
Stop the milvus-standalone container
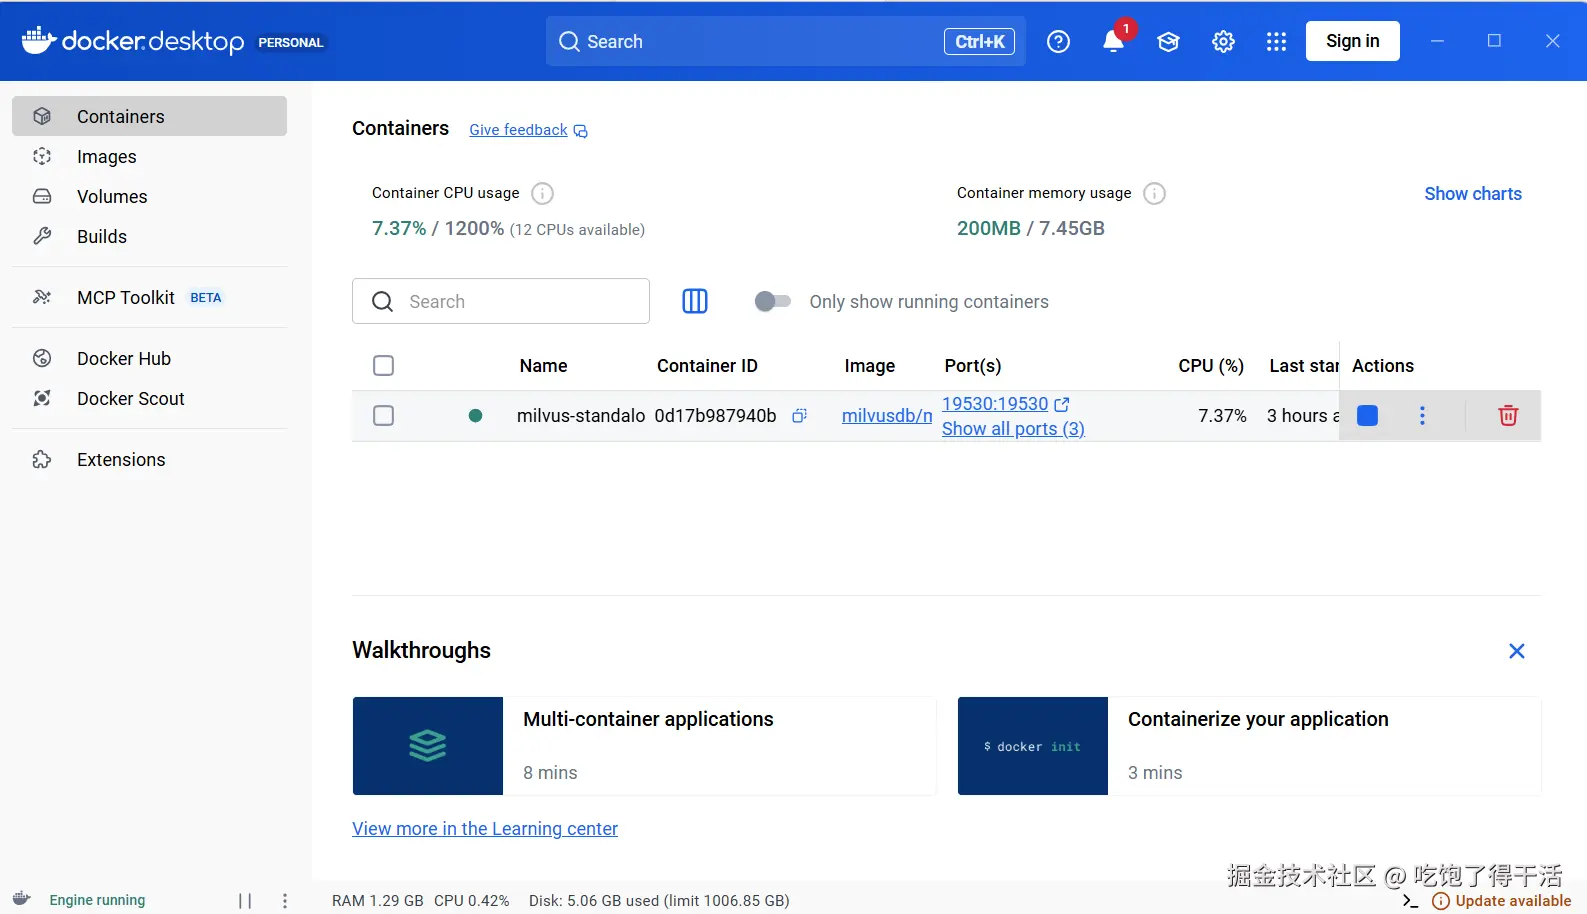tap(1367, 415)
